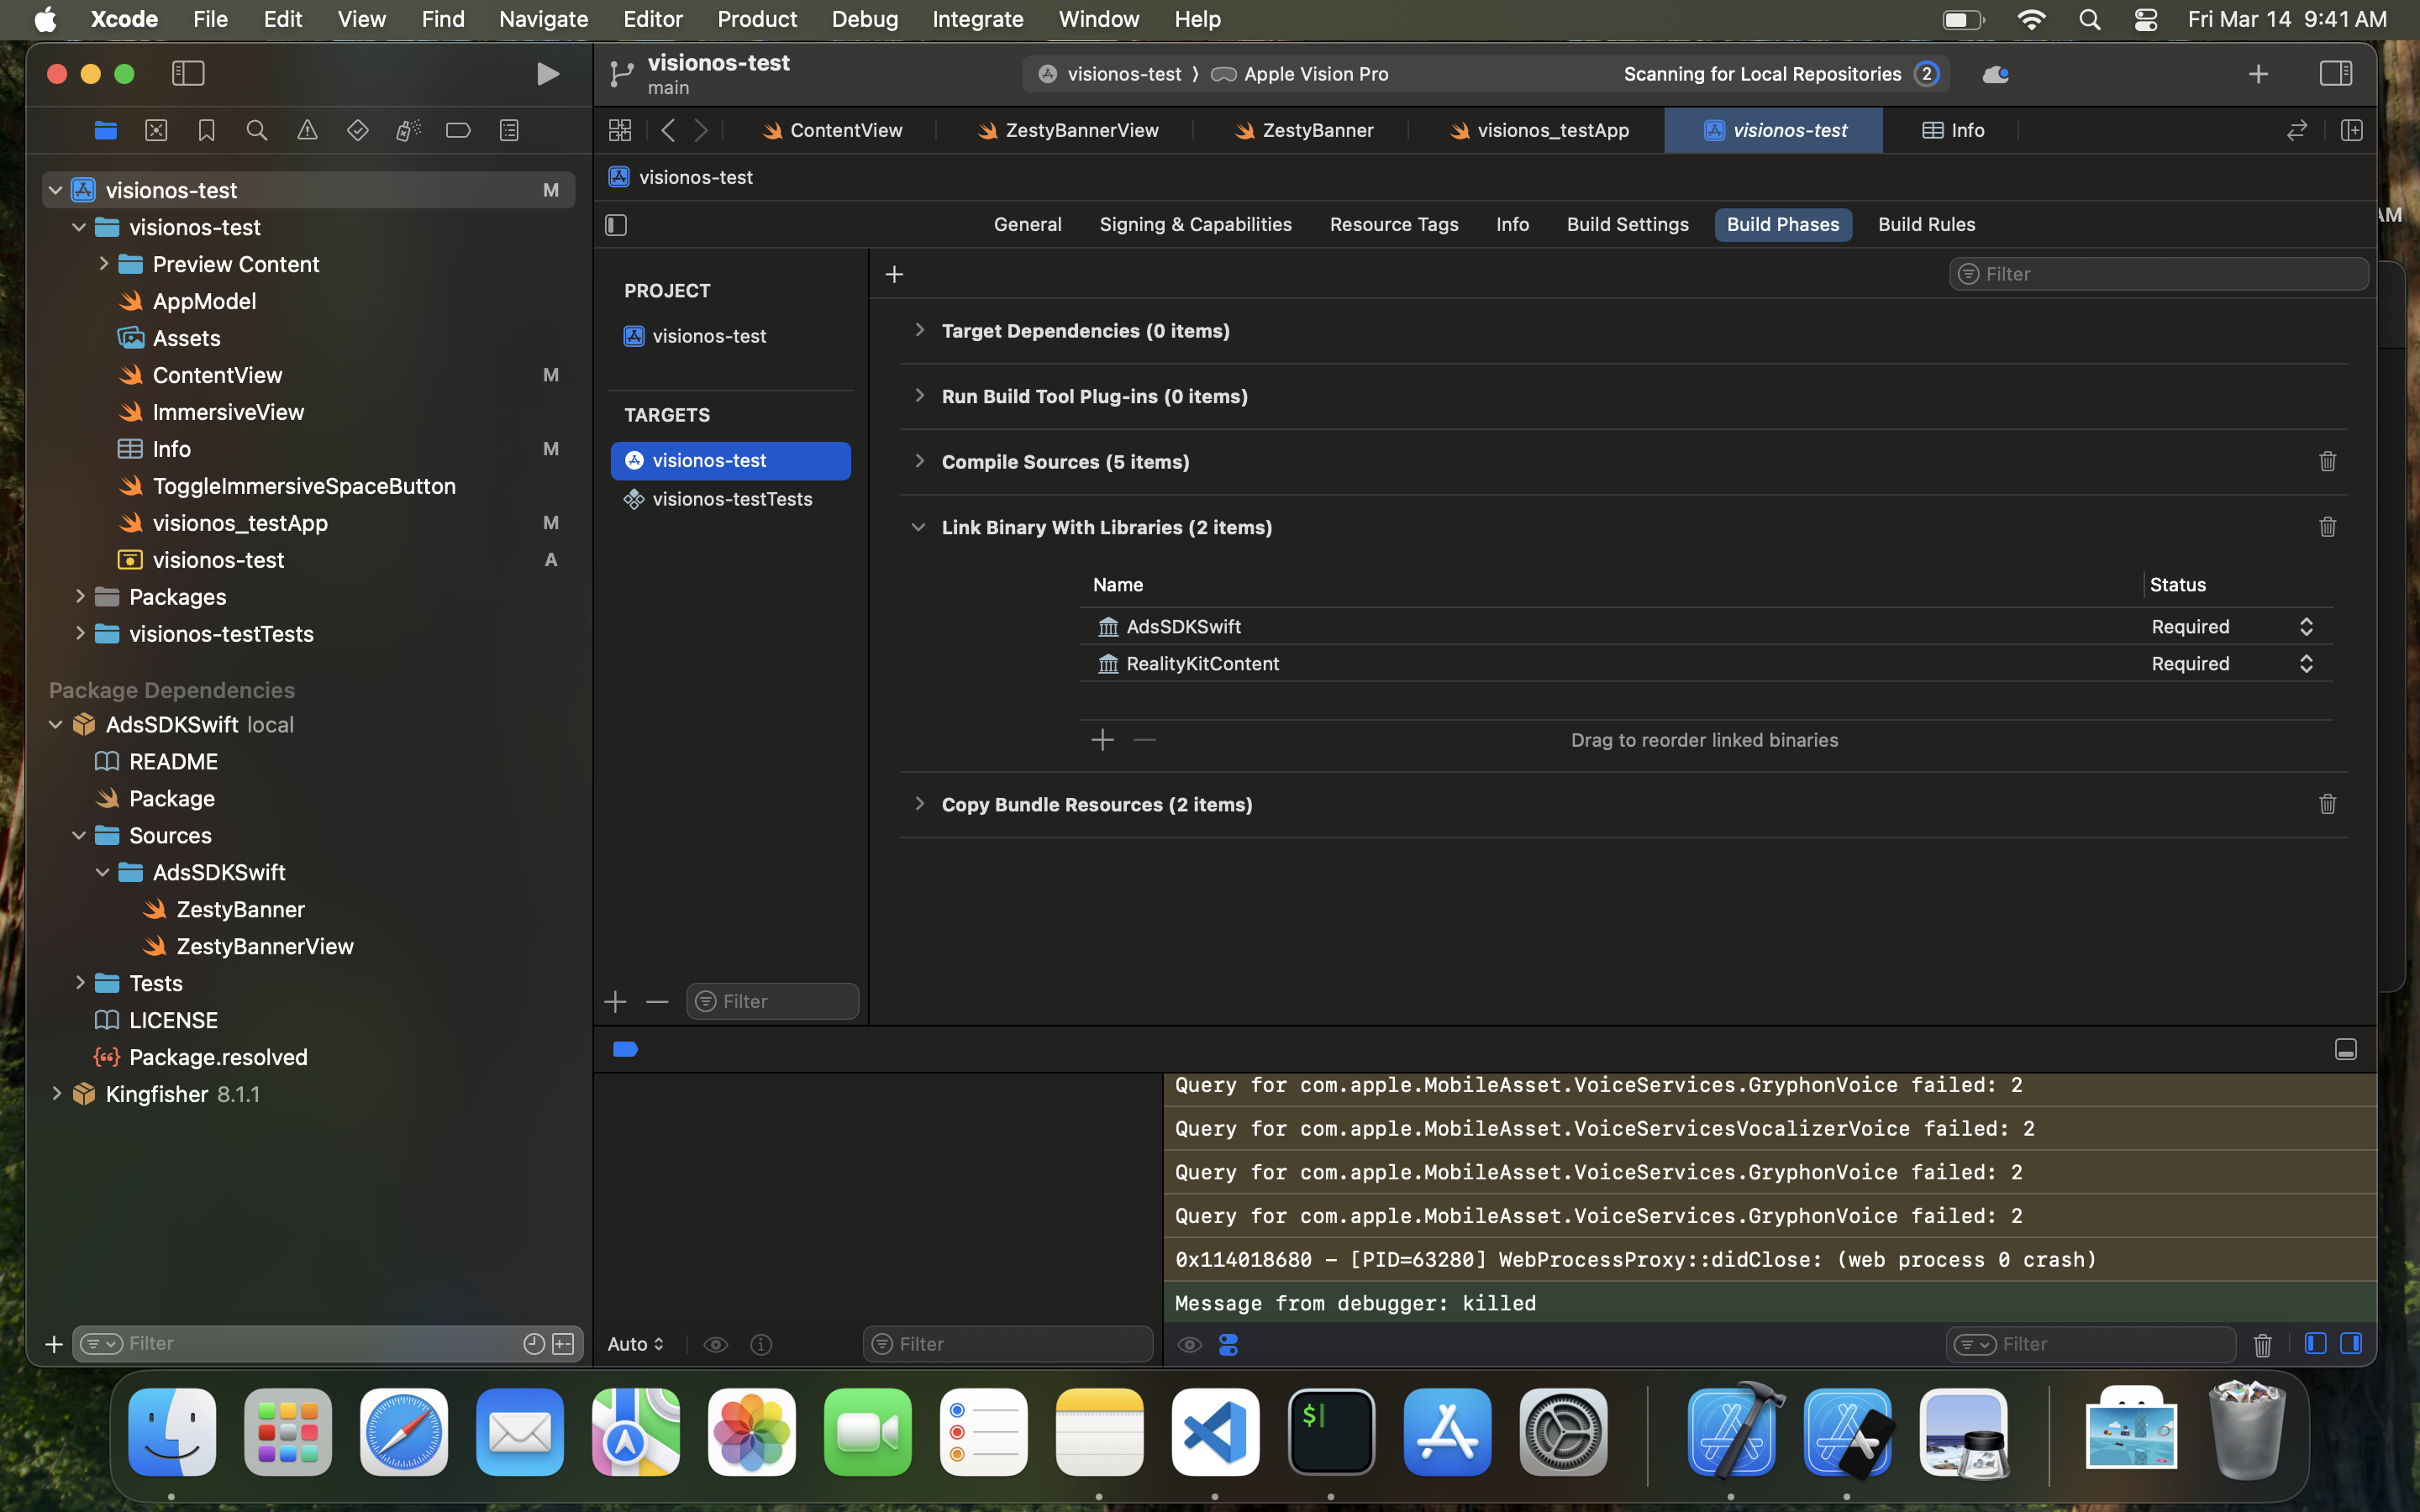Remove linked library with minus button
This screenshot has width=2420, height=1512.
coord(1145,740)
